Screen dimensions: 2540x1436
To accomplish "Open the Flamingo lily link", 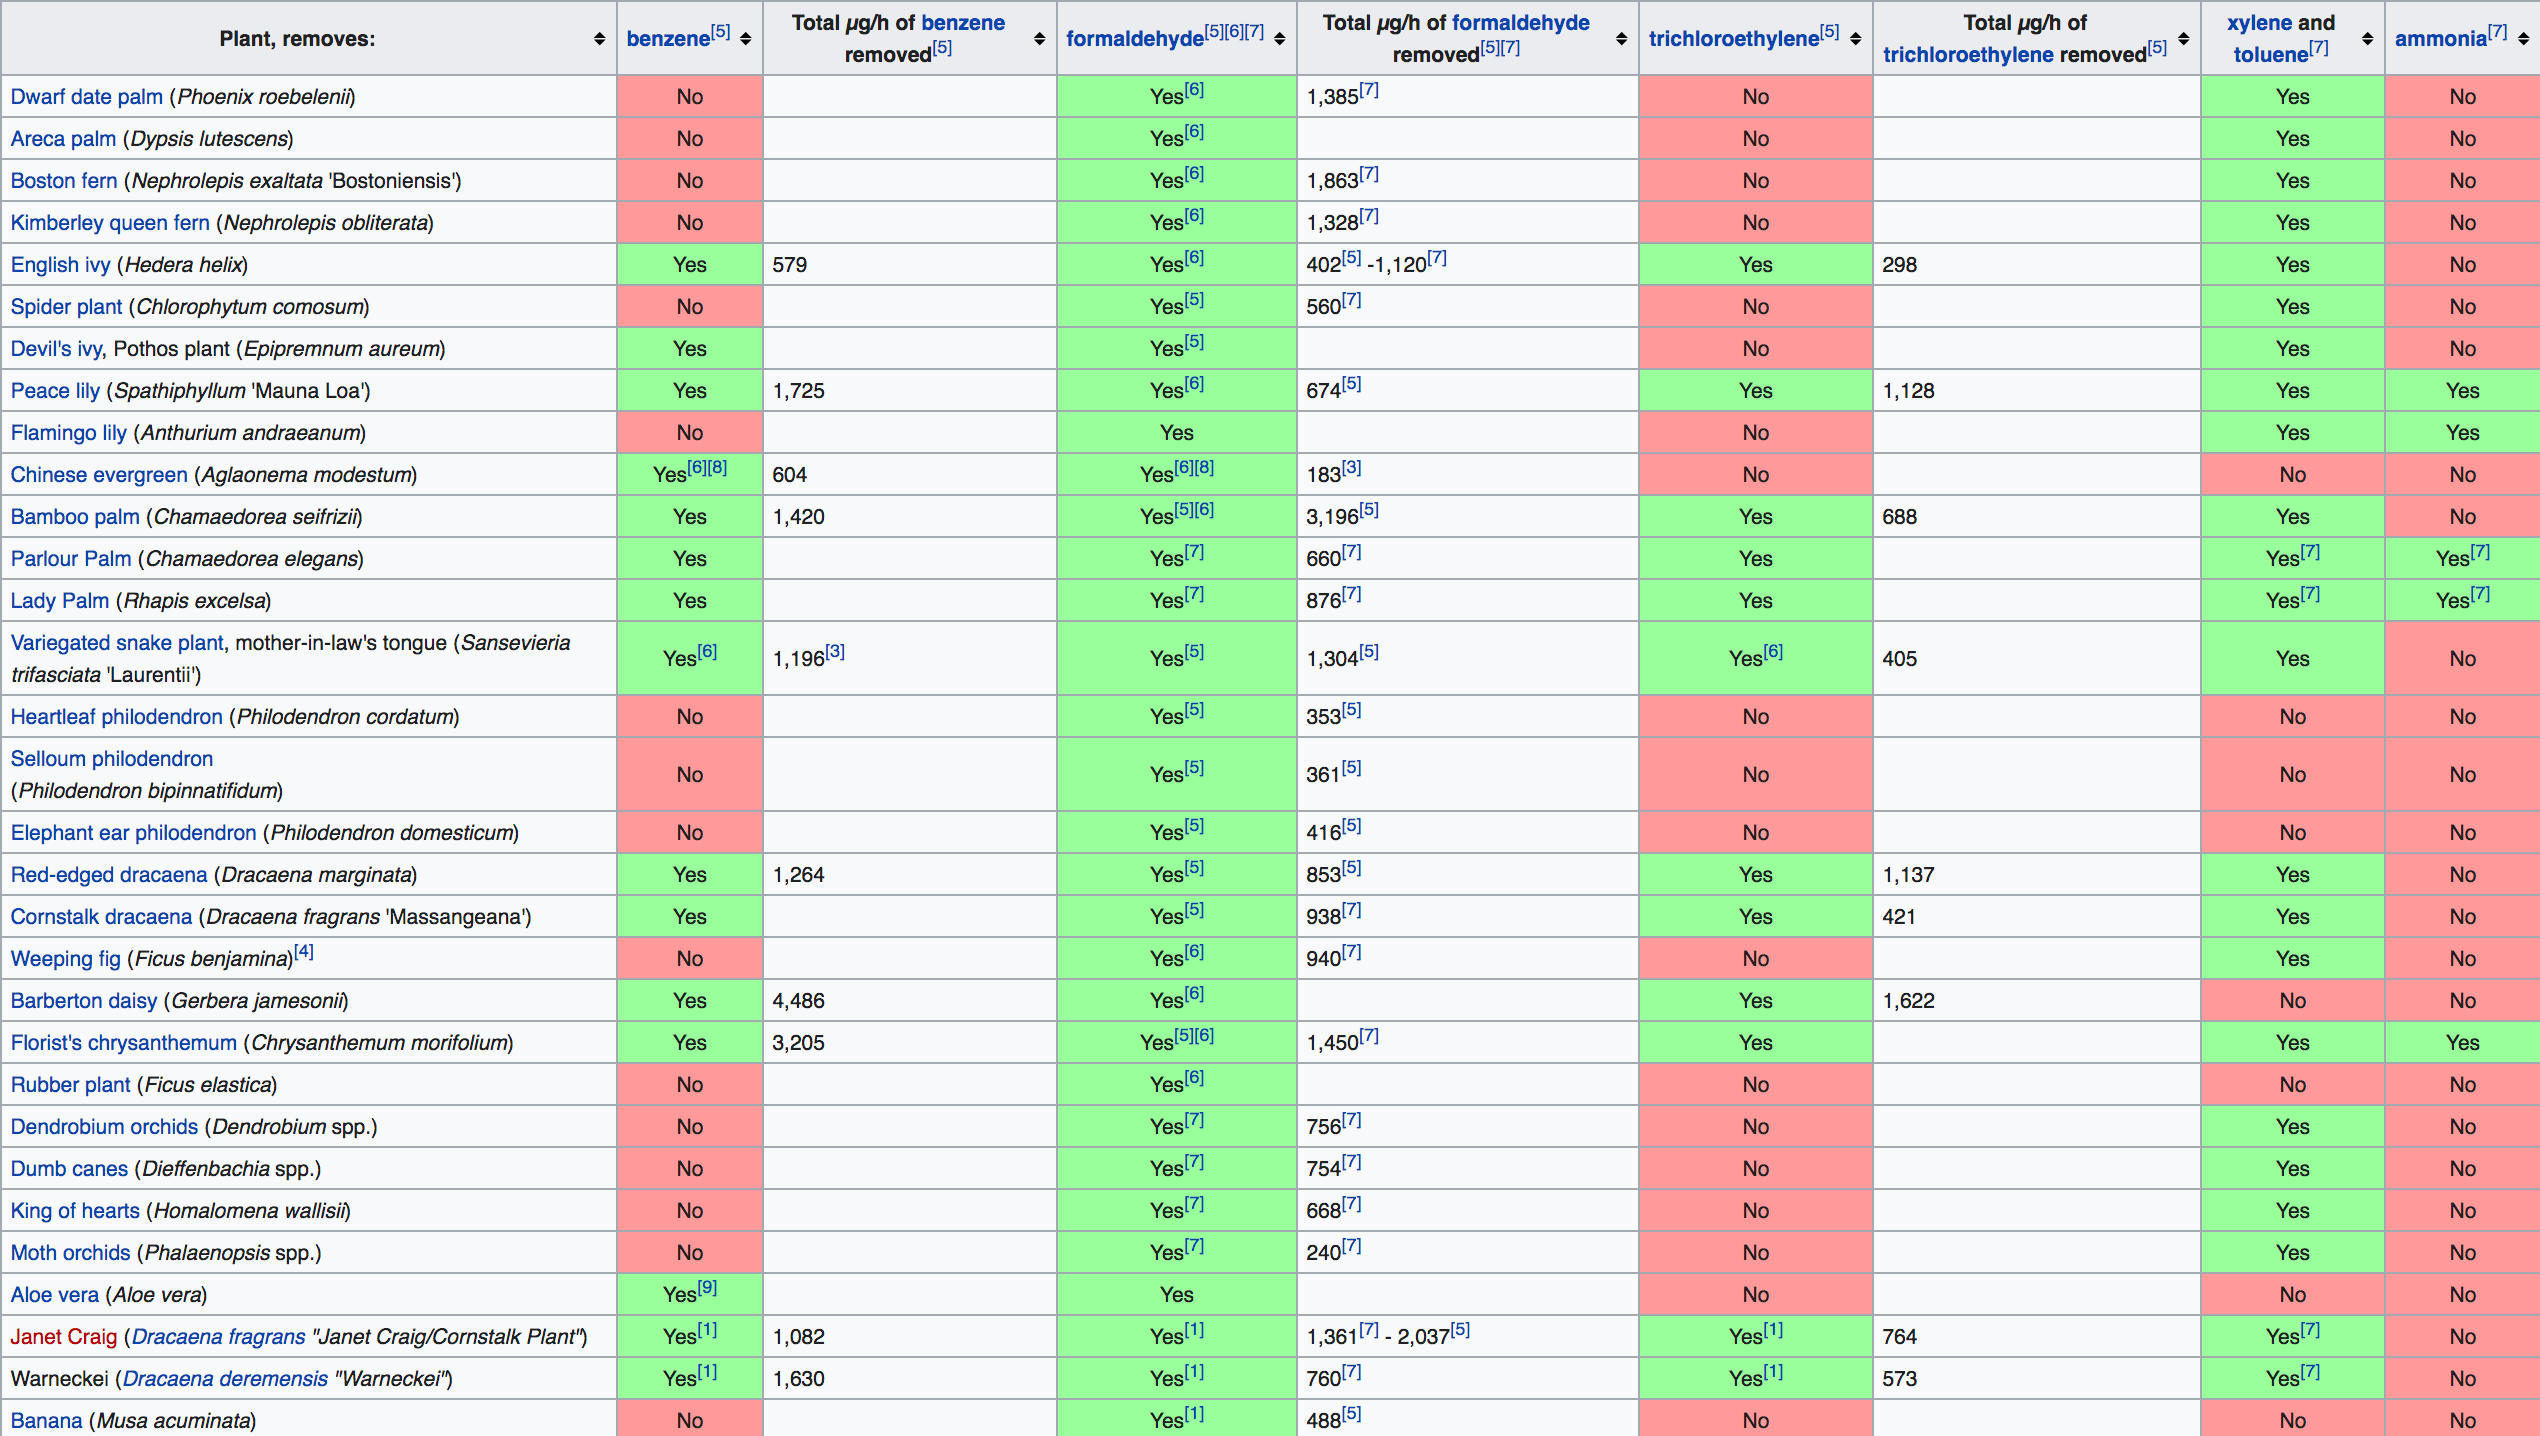I will click(69, 433).
